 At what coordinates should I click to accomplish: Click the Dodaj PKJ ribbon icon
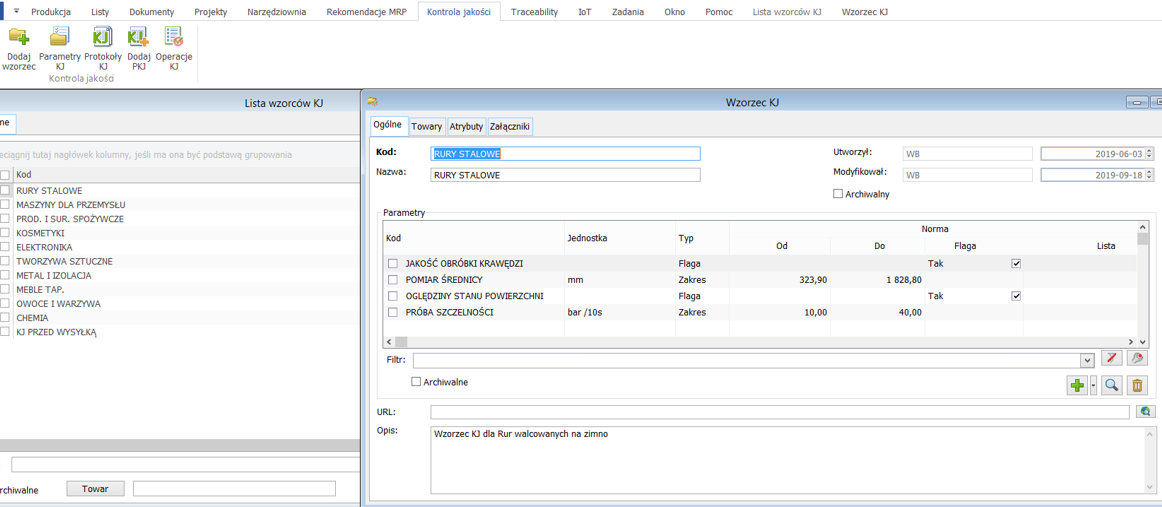click(x=139, y=49)
